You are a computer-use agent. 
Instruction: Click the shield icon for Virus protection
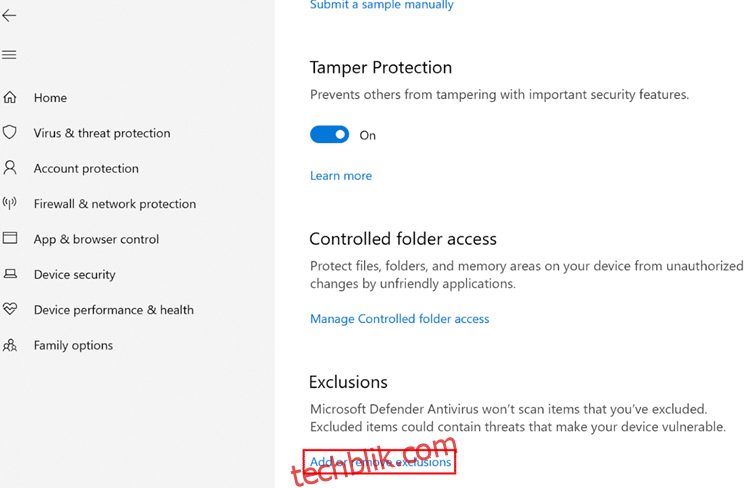[x=10, y=132]
